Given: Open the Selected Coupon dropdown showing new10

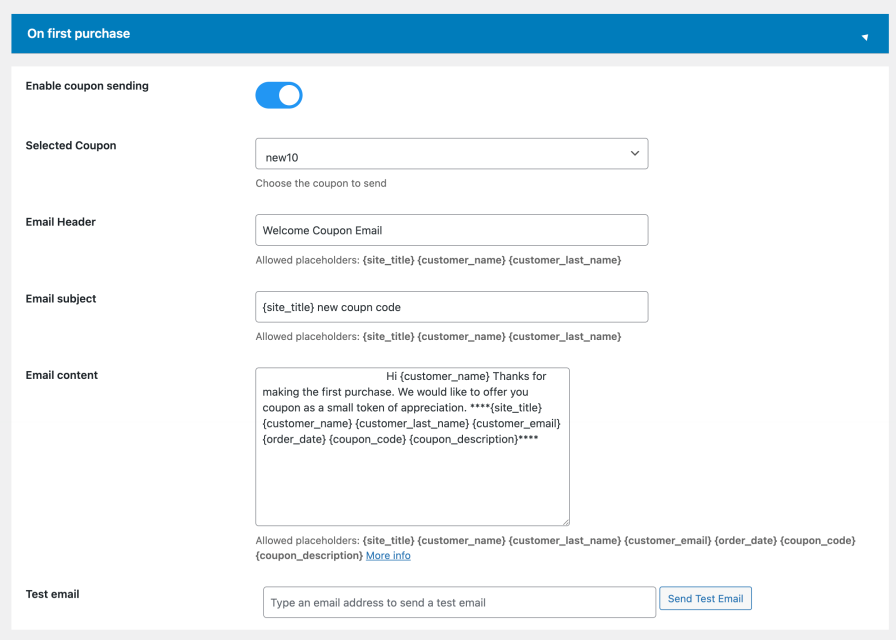Looking at the screenshot, I should 451,154.
